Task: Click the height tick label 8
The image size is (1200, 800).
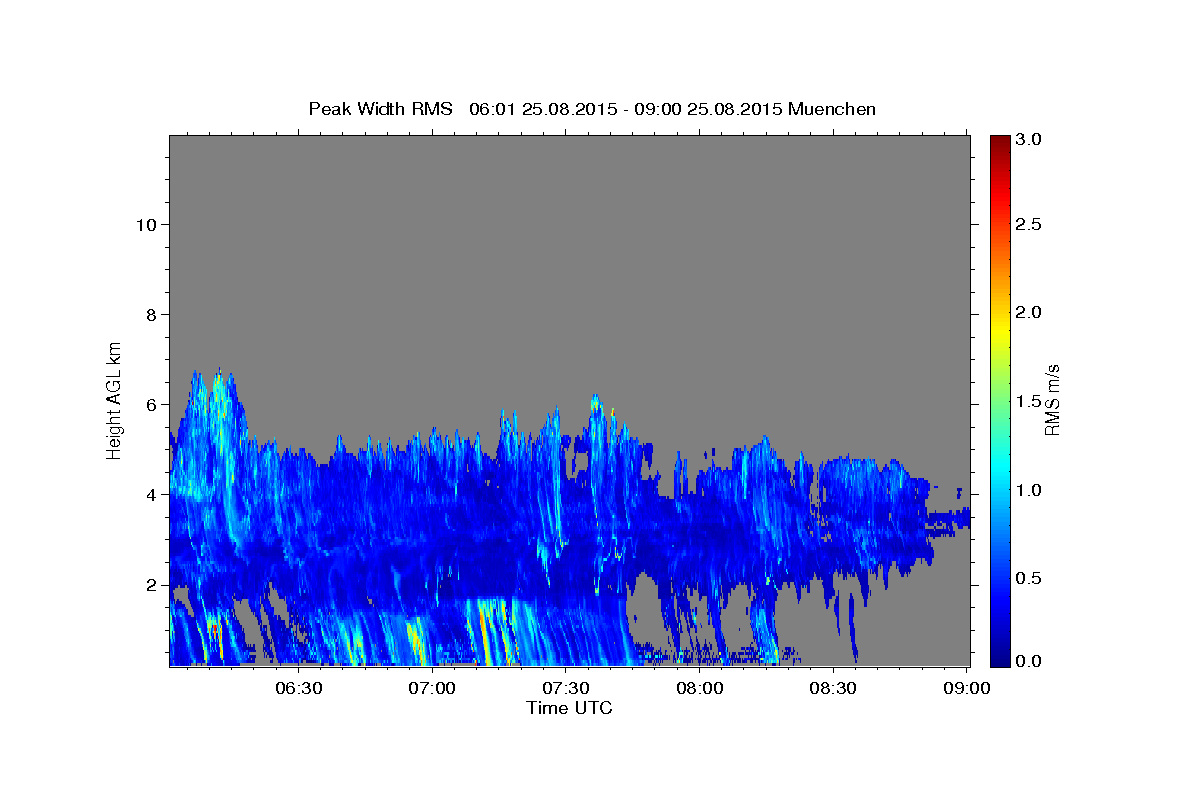Action: (154, 315)
